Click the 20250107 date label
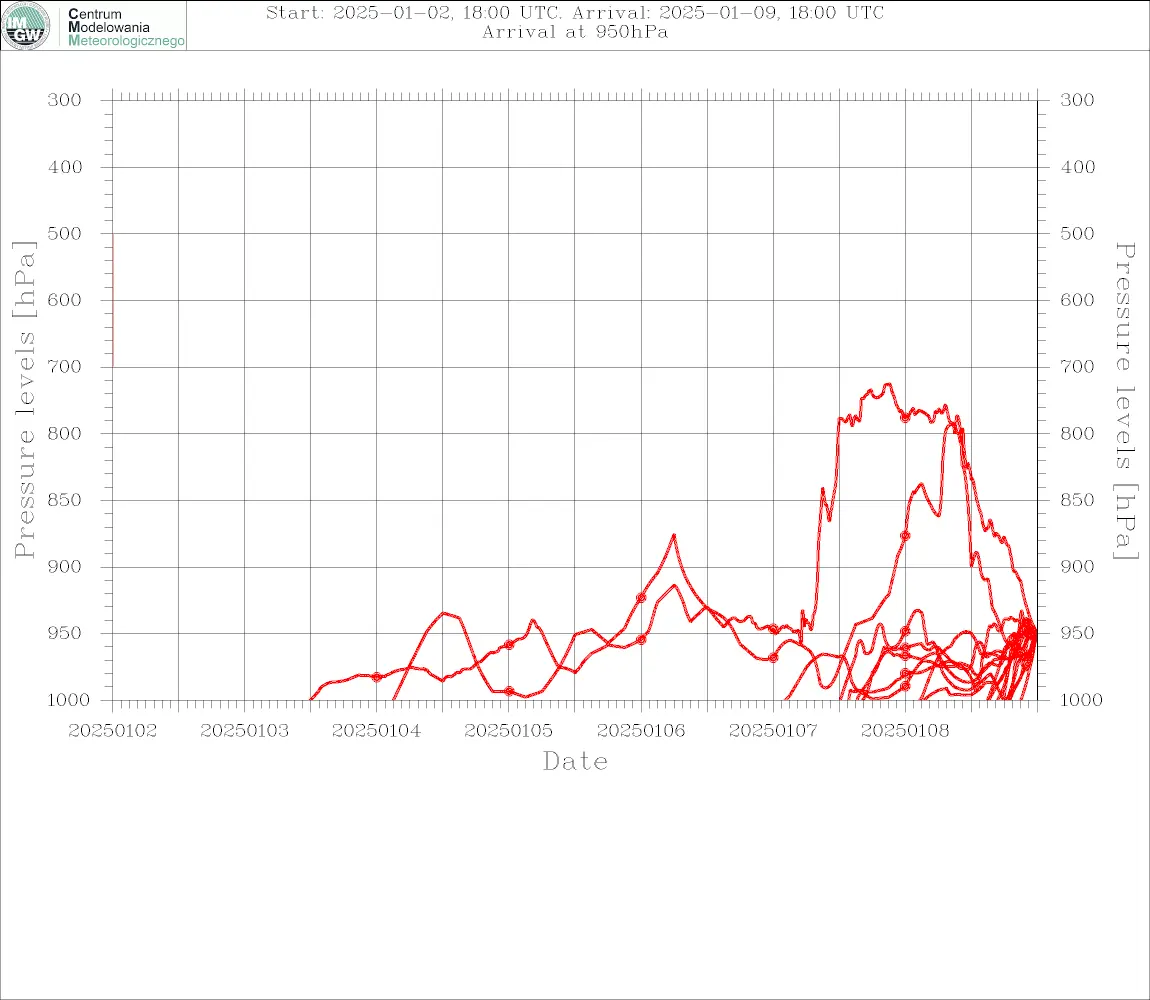This screenshot has width=1150, height=1000. pyautogui.click(x=773, y=731)
